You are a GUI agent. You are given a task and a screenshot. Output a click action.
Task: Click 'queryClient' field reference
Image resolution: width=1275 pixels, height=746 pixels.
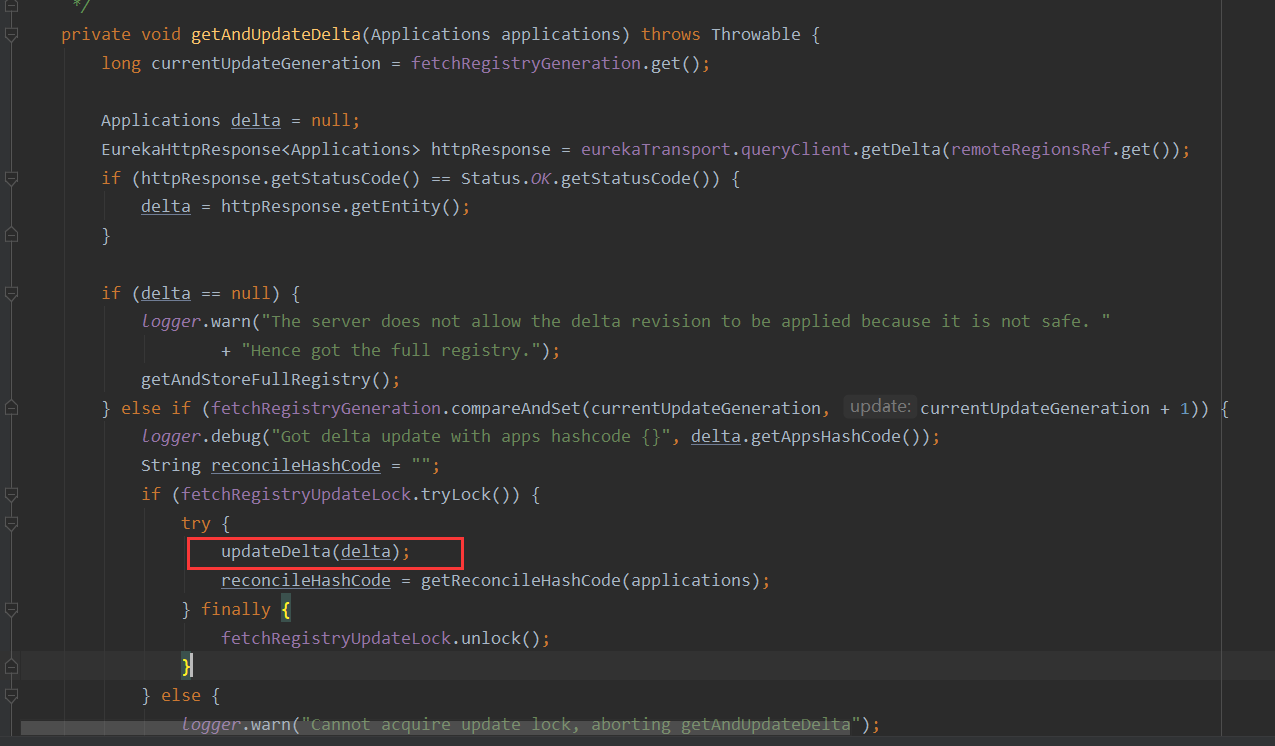pos(796,149)
